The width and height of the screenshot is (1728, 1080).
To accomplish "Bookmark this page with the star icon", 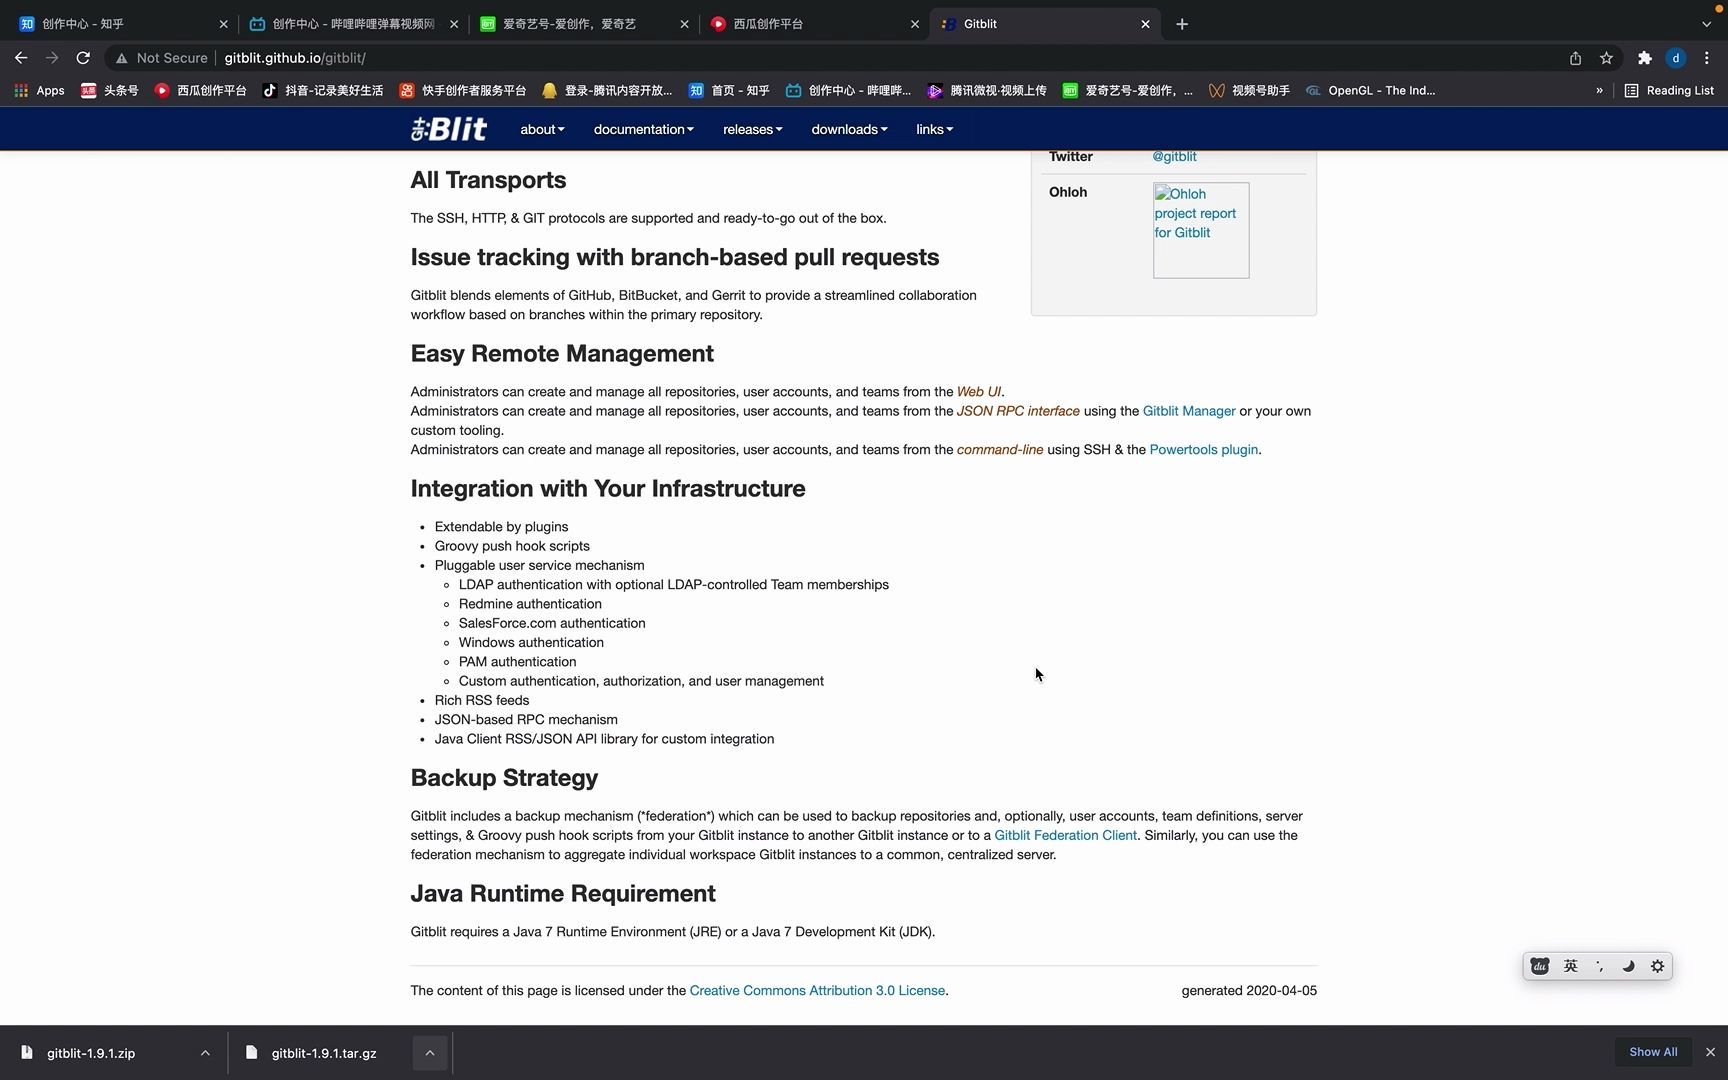I will coord(1606,58).
